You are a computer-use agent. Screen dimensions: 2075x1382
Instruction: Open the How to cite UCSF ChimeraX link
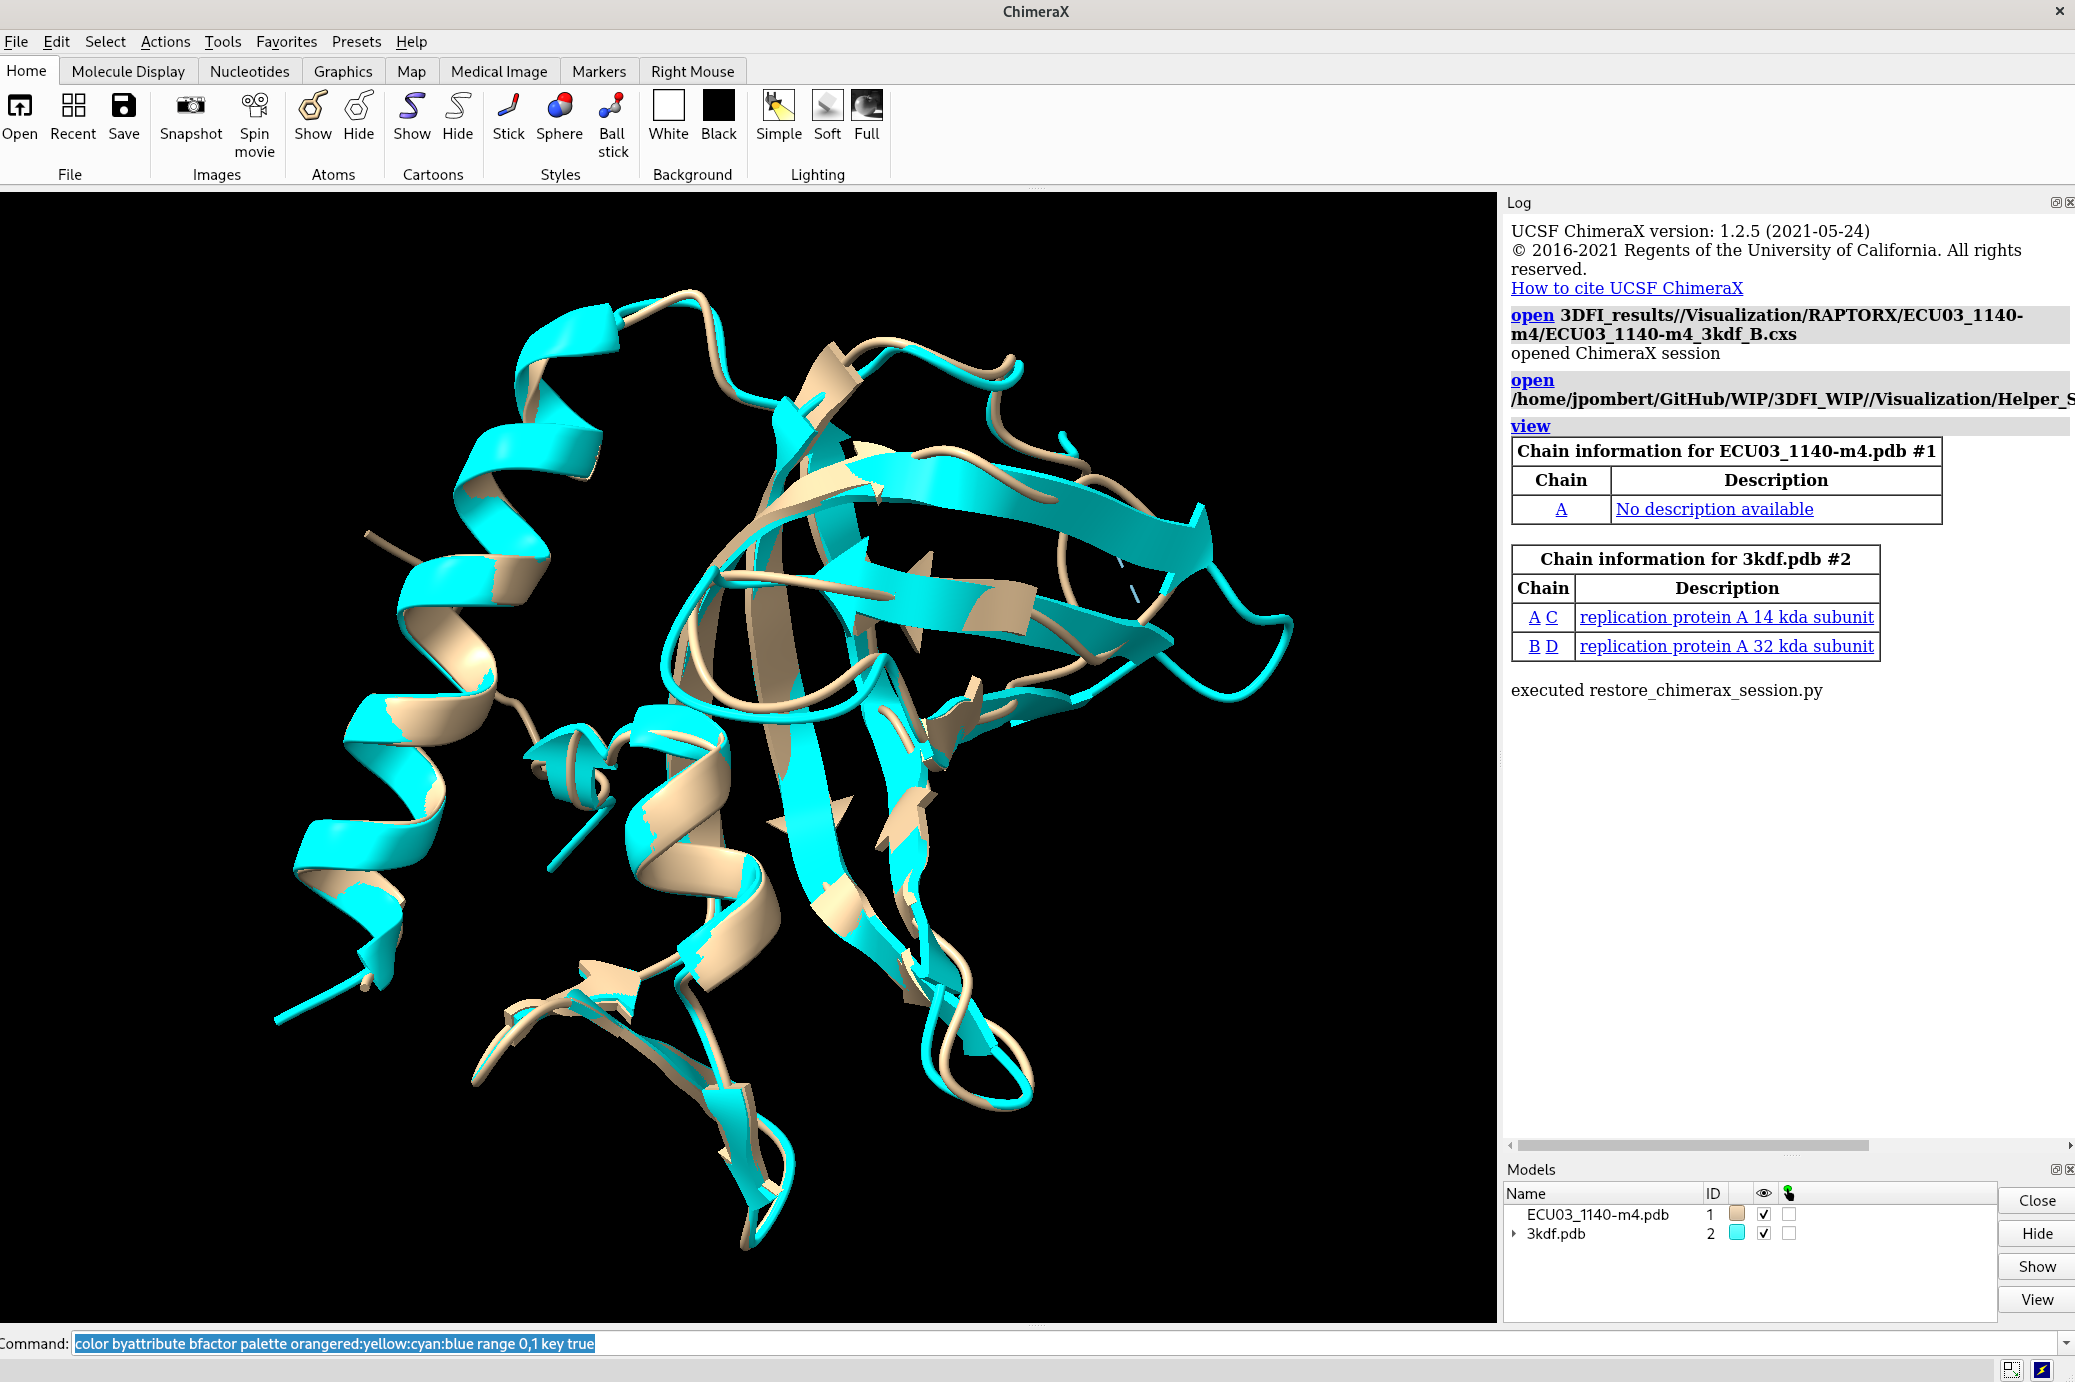1626,288
